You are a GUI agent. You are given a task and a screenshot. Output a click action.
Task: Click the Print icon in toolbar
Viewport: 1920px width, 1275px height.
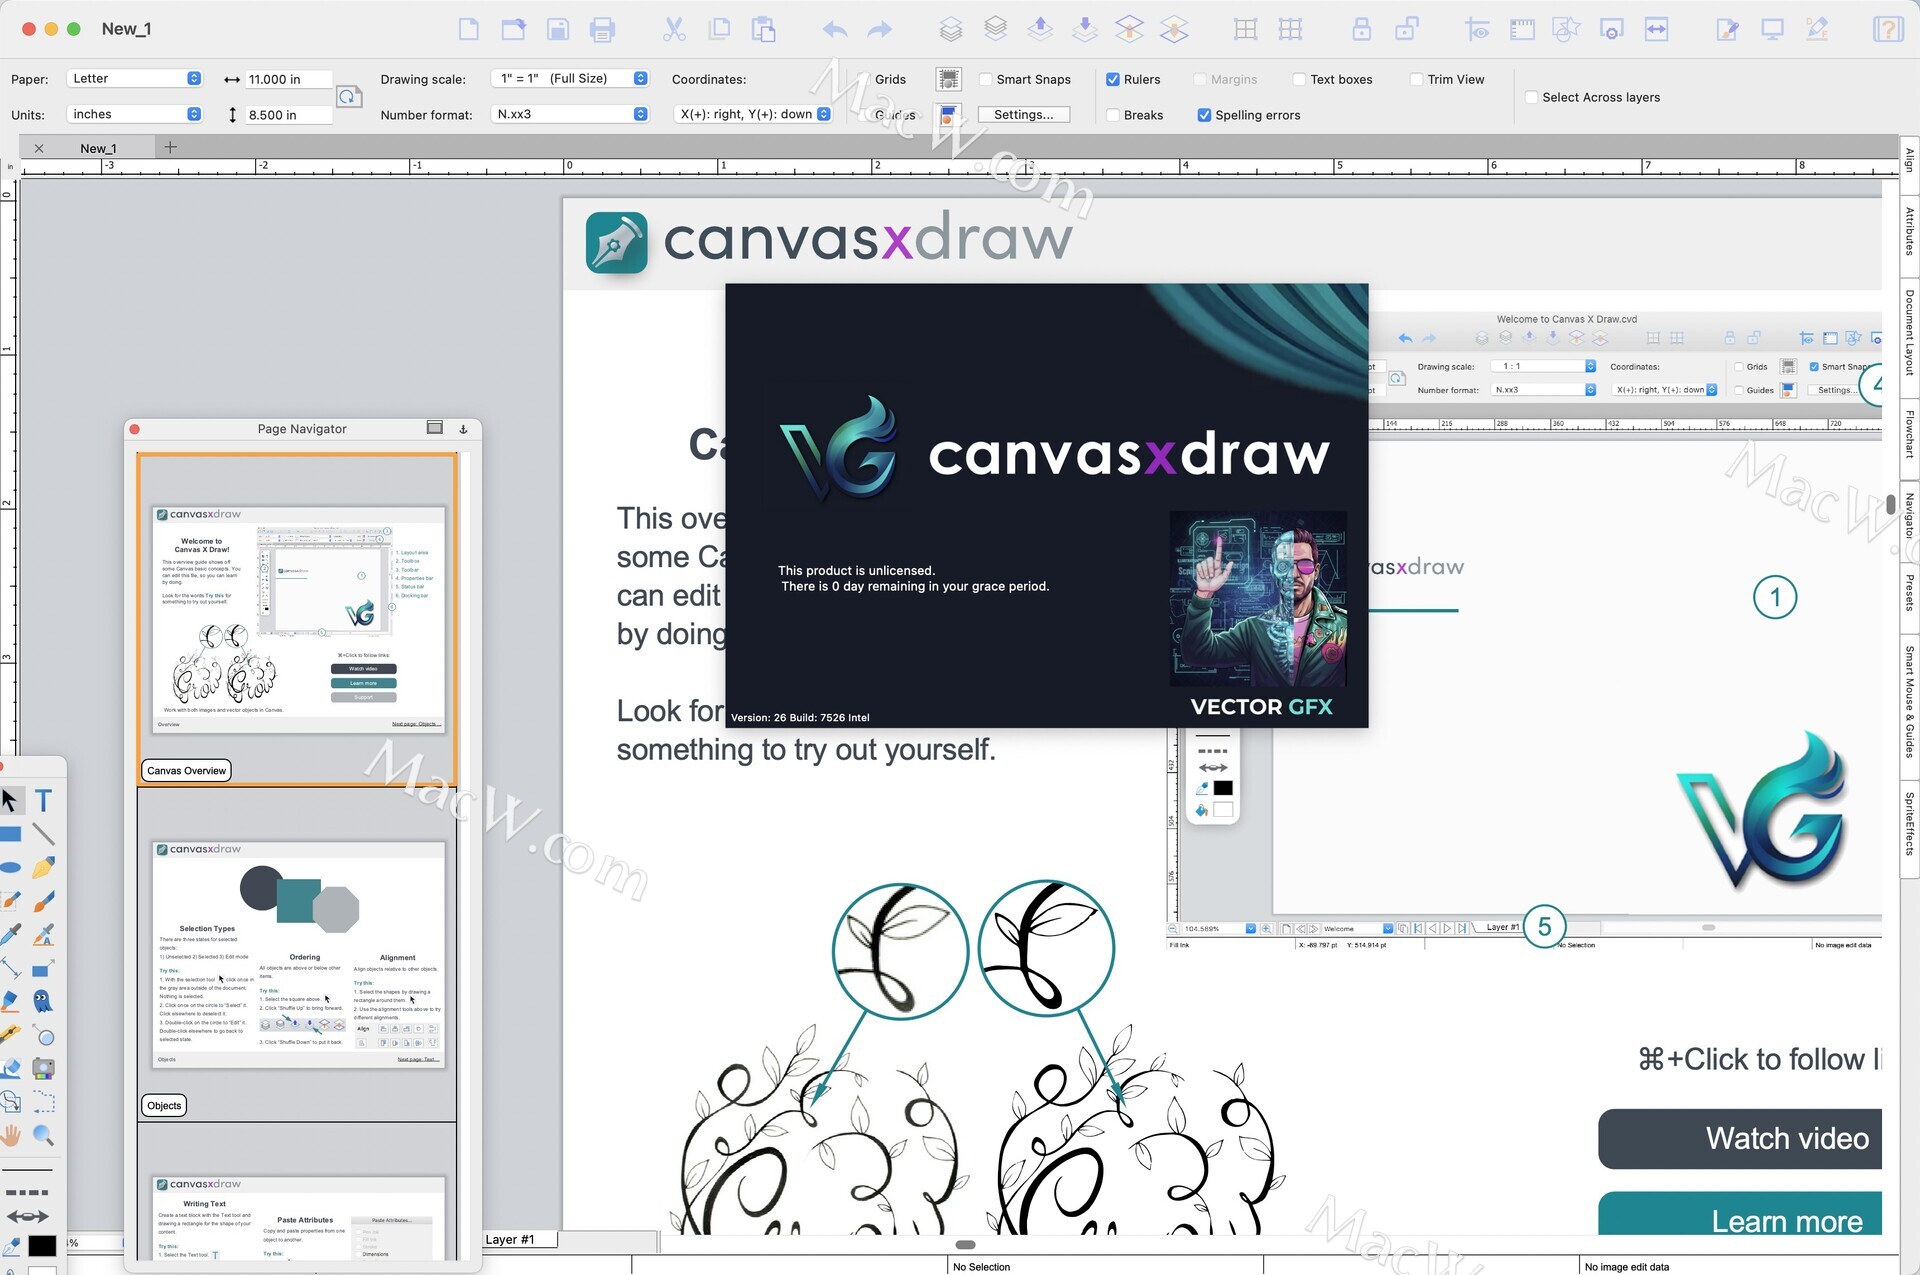tap(602, 30)
